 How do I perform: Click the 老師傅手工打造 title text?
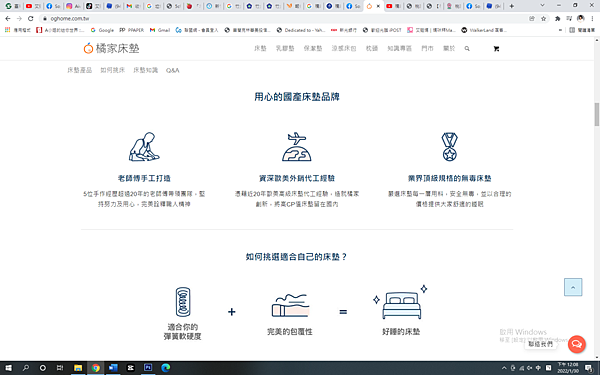click(x=144, y=178)
